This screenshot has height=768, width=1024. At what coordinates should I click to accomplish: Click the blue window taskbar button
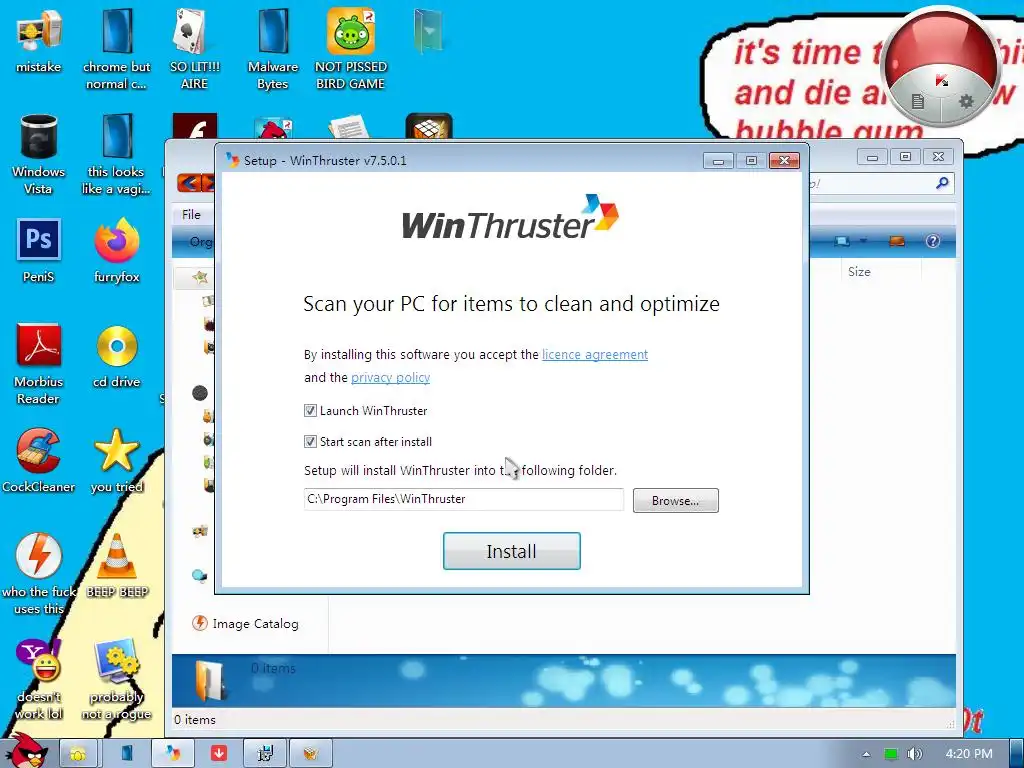point(127,753)
